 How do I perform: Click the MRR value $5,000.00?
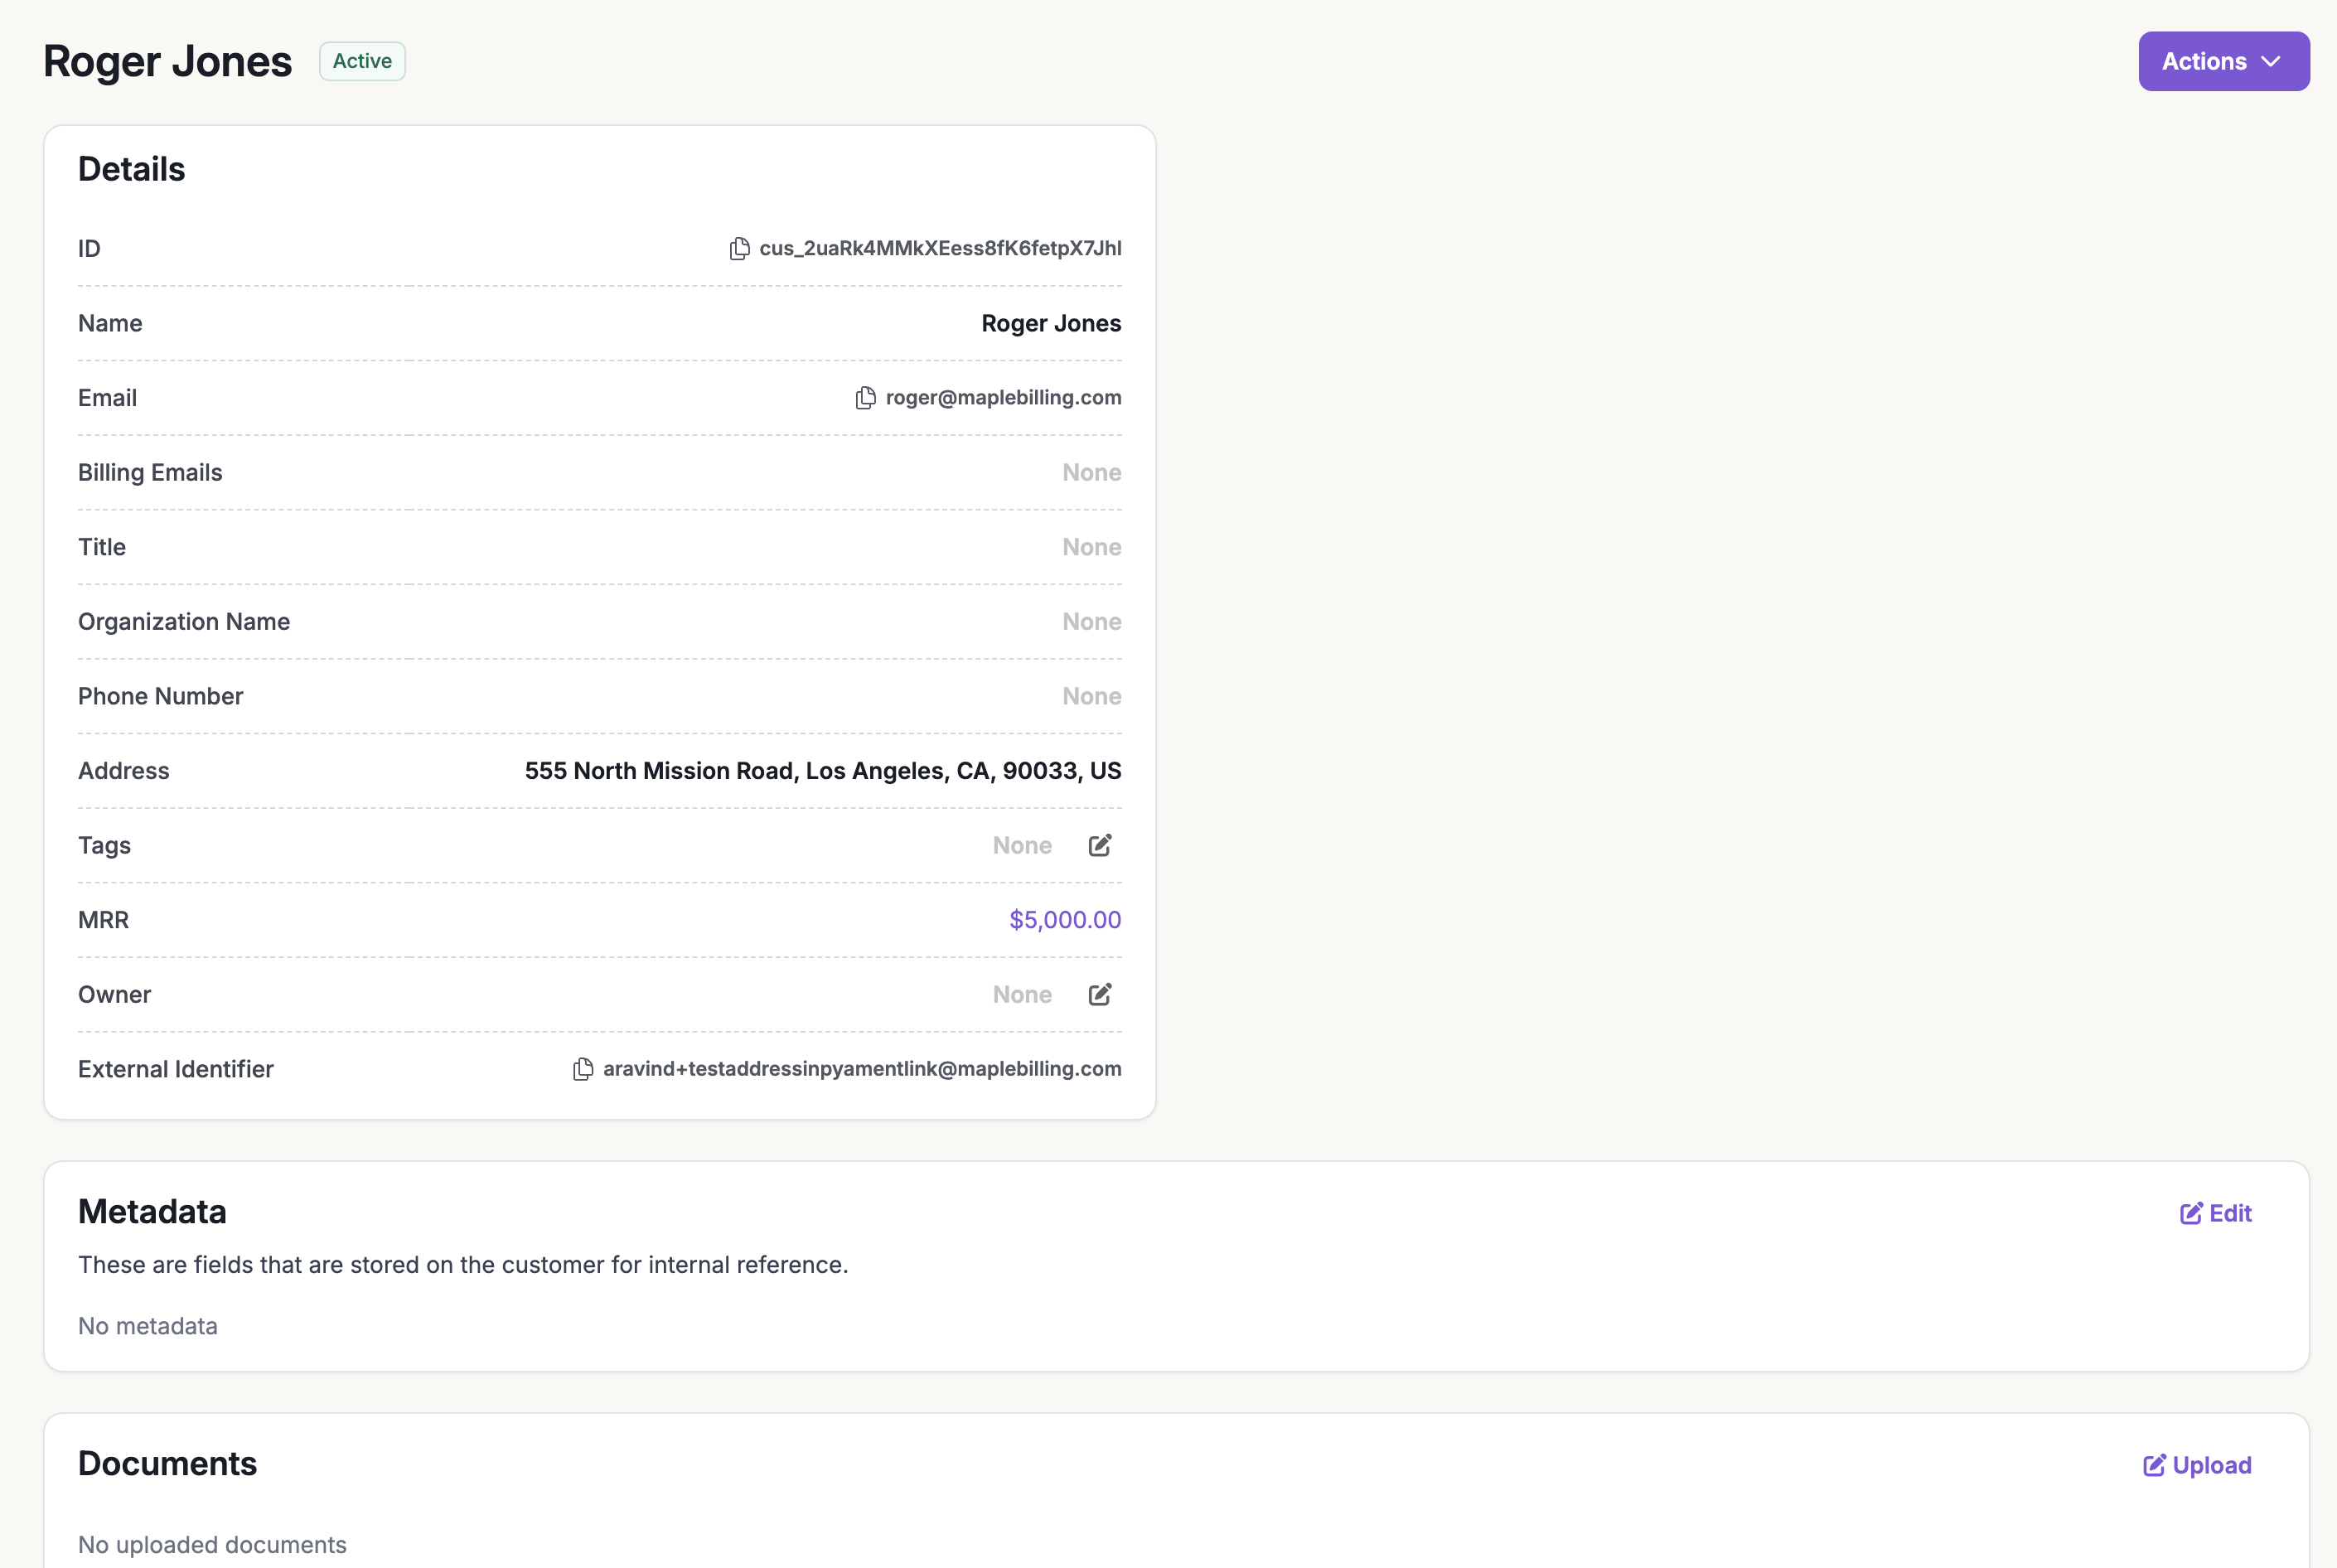tap(1064, 919)
